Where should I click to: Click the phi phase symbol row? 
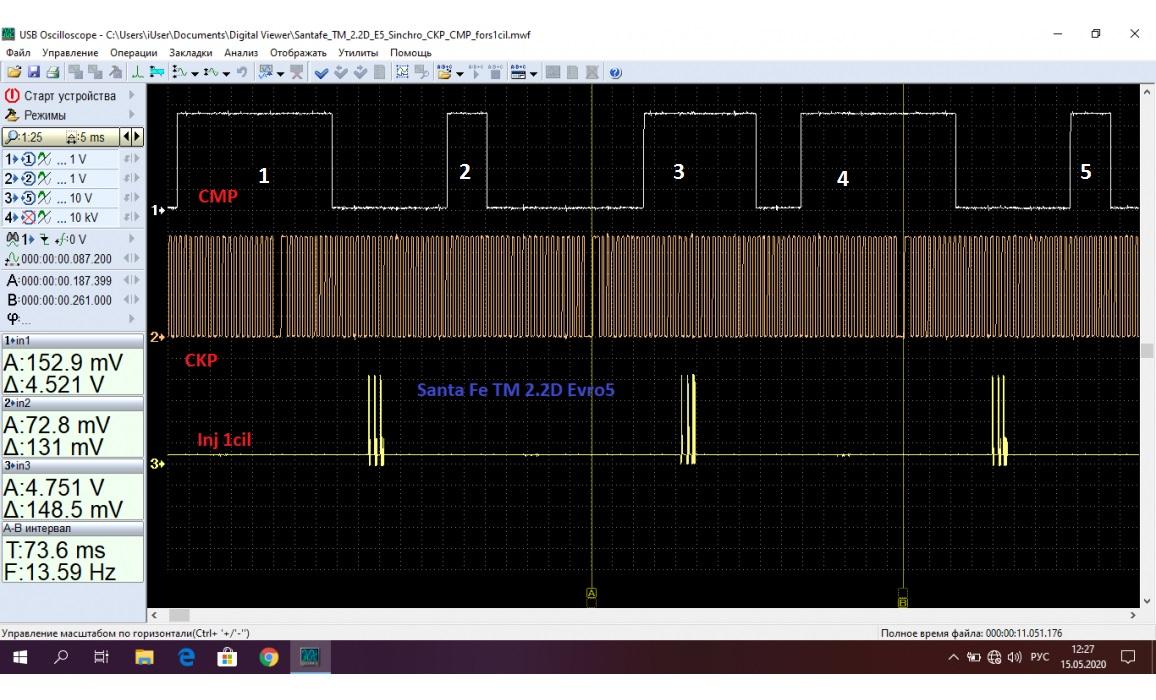(72, 318)
